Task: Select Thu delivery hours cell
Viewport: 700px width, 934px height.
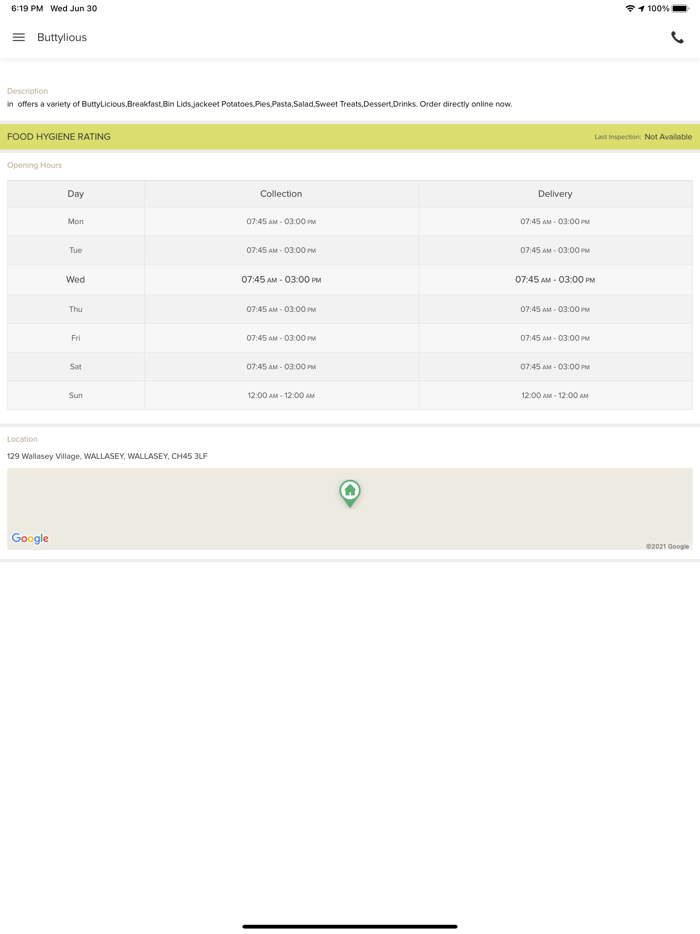Action: tap(555, 309)
